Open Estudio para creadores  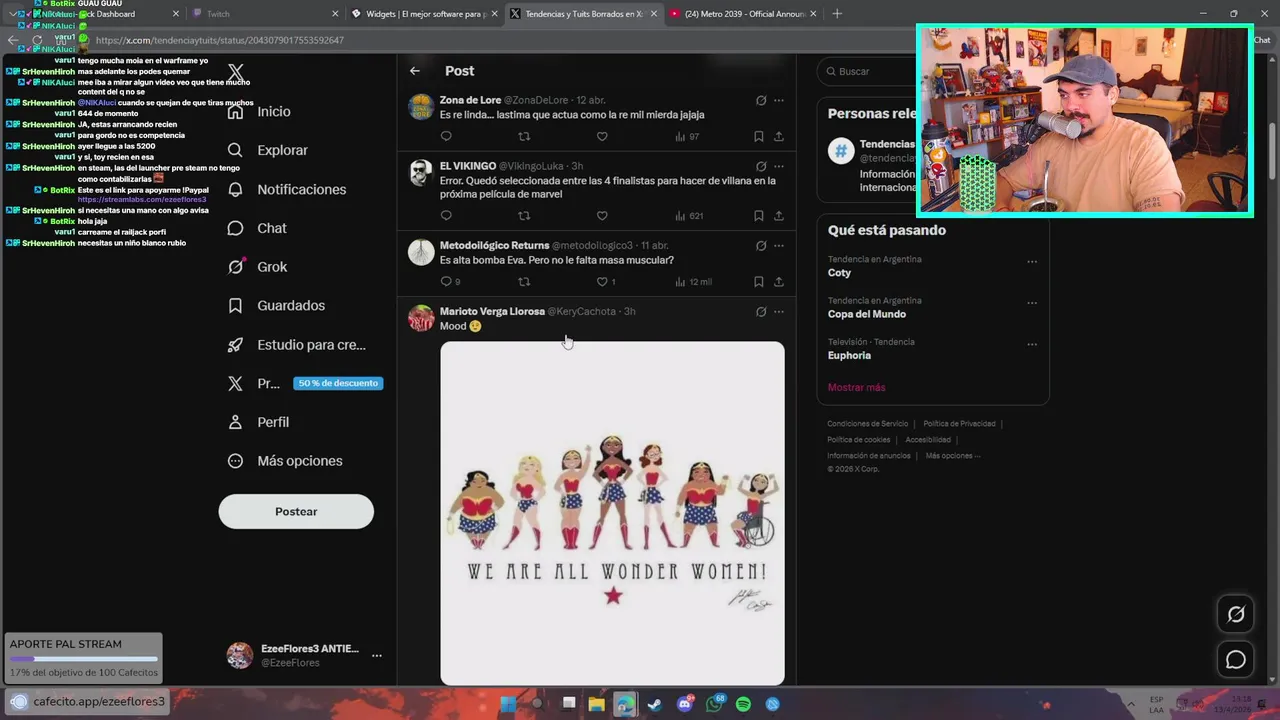(x=296, y=345)
